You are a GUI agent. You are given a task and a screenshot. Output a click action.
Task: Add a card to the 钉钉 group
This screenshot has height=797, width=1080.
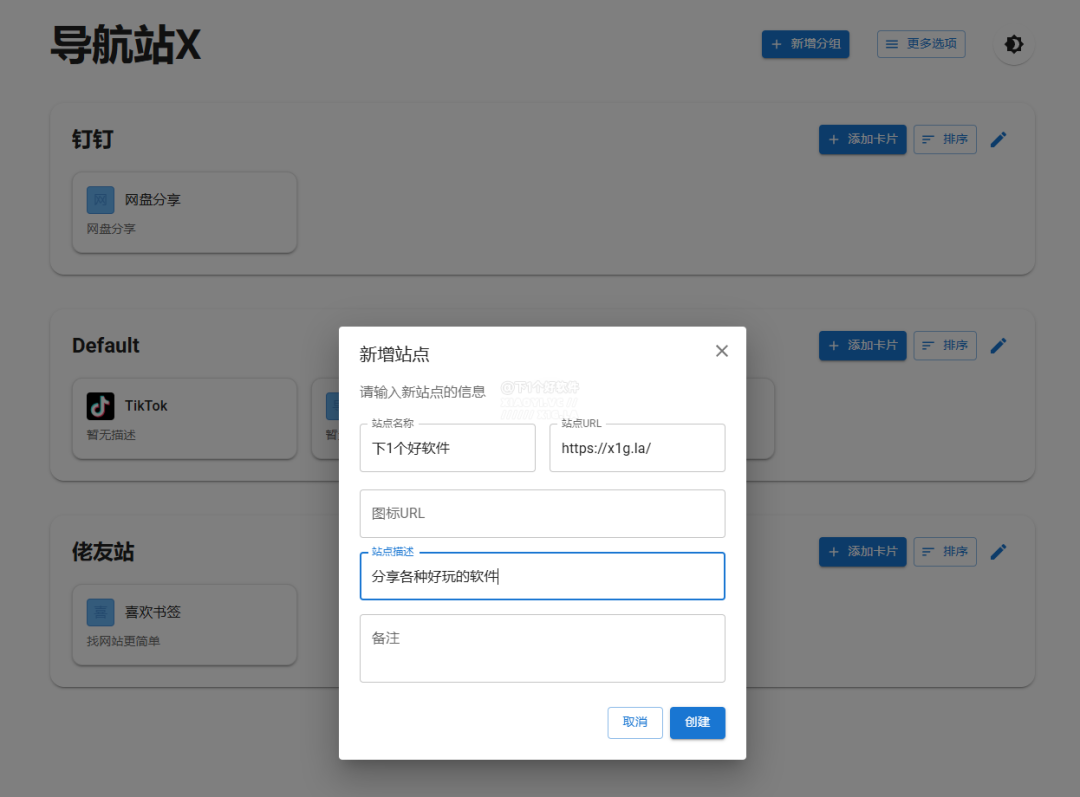(x=862, y=139)
